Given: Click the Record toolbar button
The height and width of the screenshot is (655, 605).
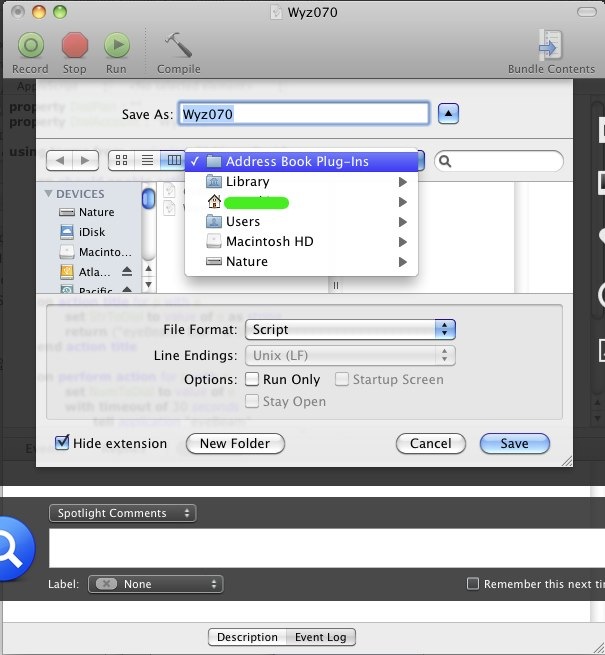Looking at the screenshot, I should [x=31, y=53].
